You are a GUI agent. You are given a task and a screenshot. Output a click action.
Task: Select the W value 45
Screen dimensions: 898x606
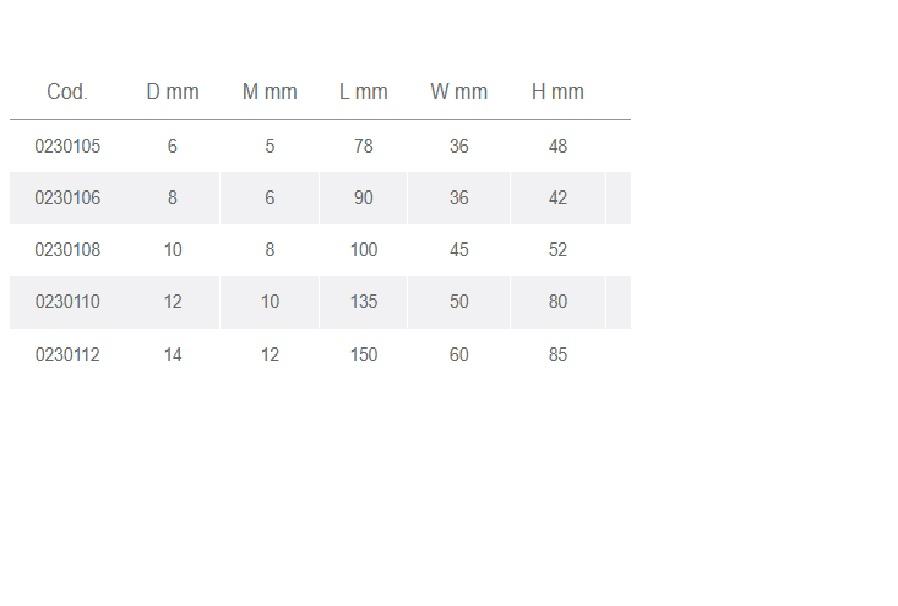click(459, 250)
